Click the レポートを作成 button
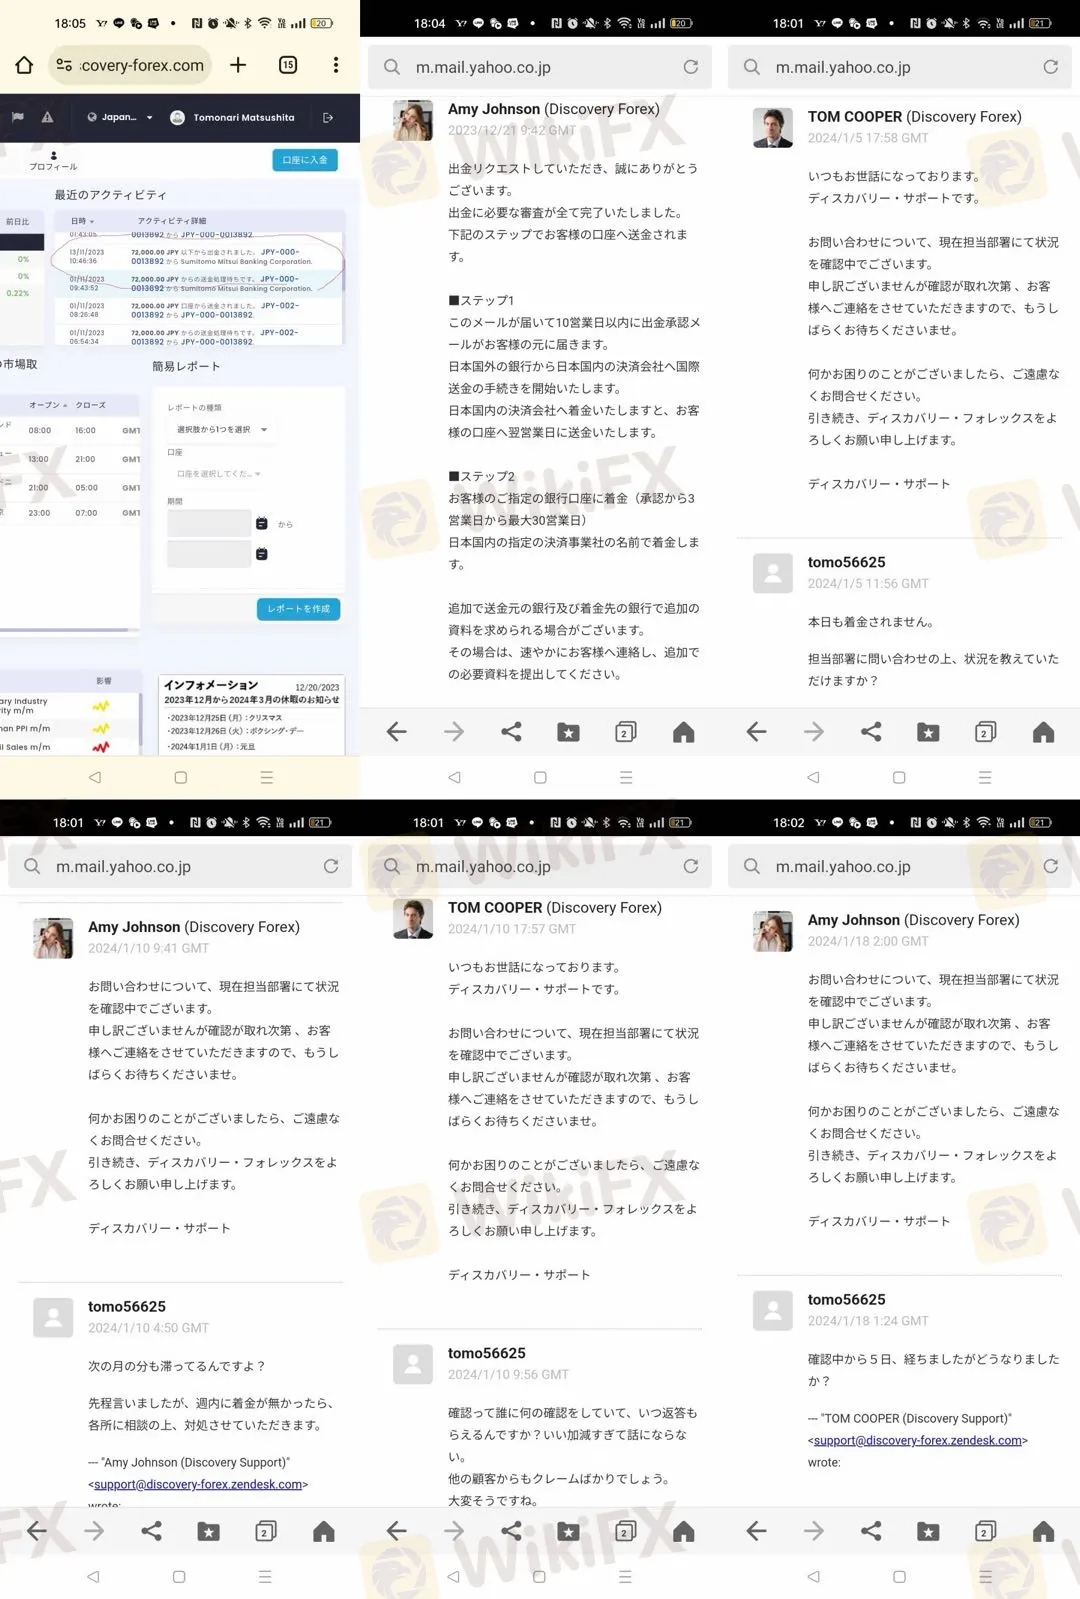This screenshot has height=1599, width=1080. 299,609
